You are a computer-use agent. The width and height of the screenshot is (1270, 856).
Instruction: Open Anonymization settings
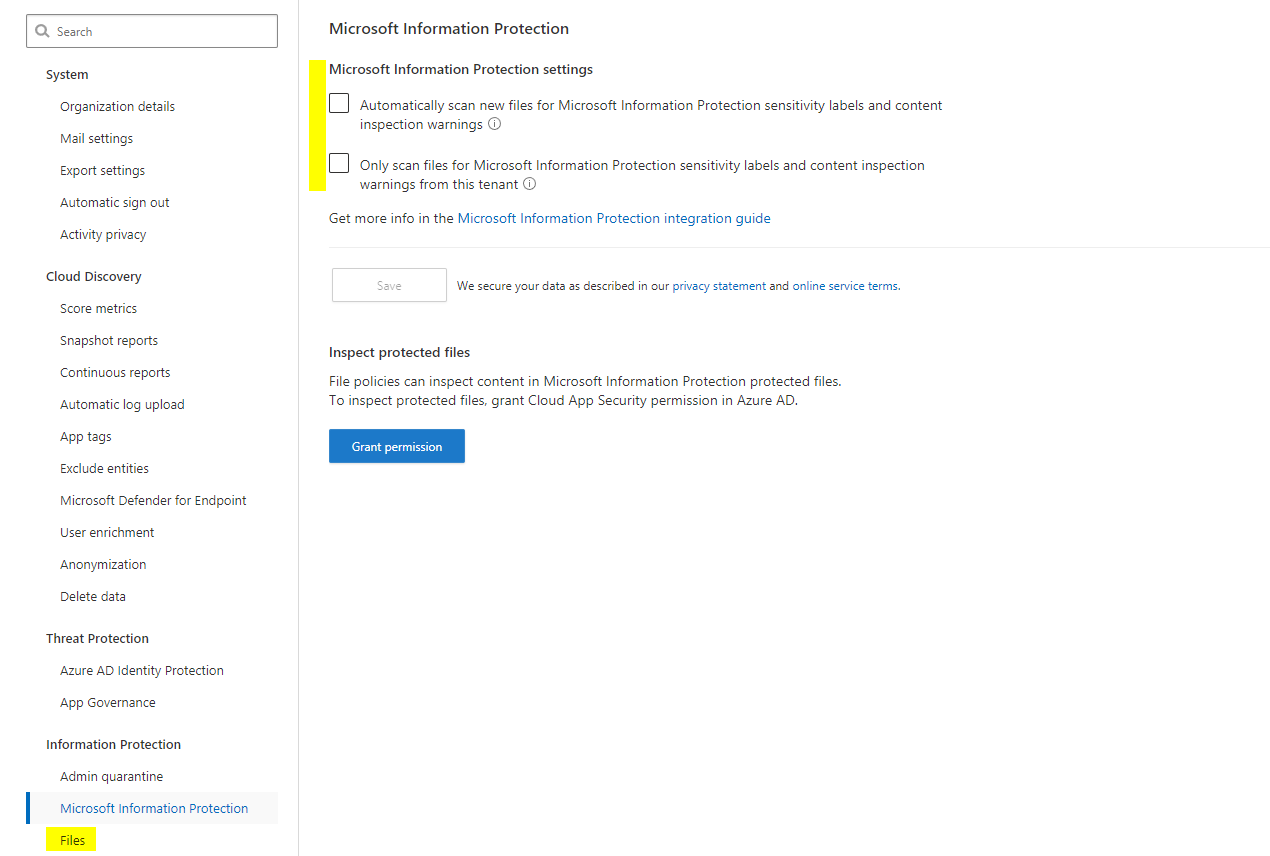(103, 565)
